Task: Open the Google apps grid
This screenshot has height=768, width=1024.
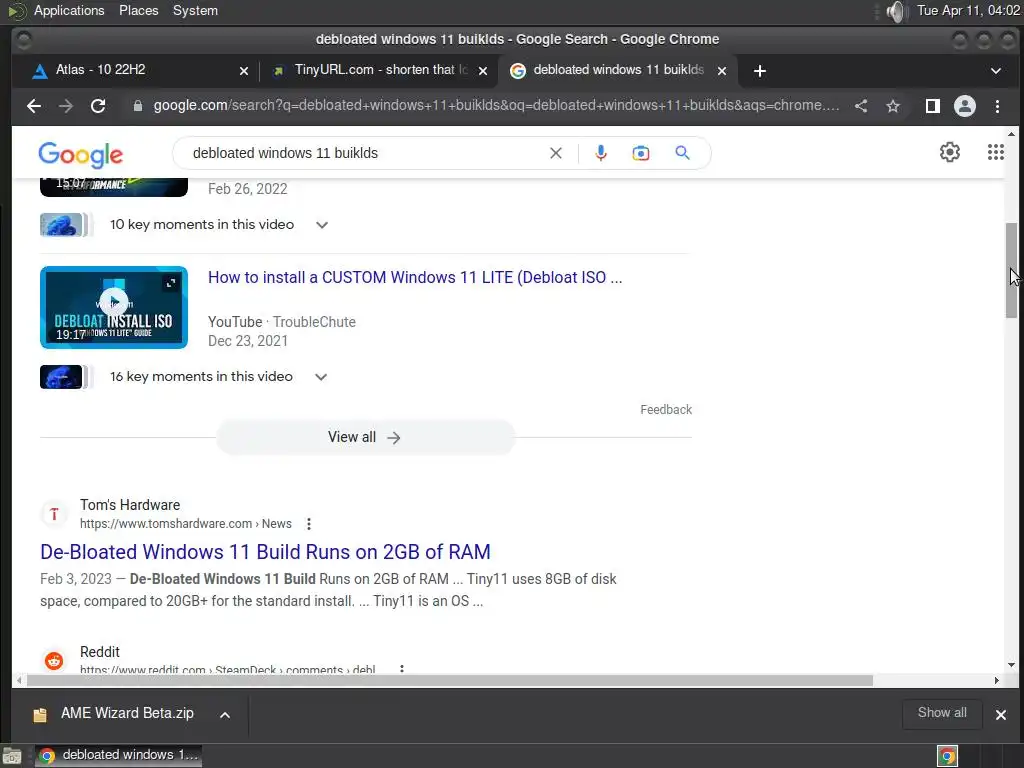Action: pos(995,152)
